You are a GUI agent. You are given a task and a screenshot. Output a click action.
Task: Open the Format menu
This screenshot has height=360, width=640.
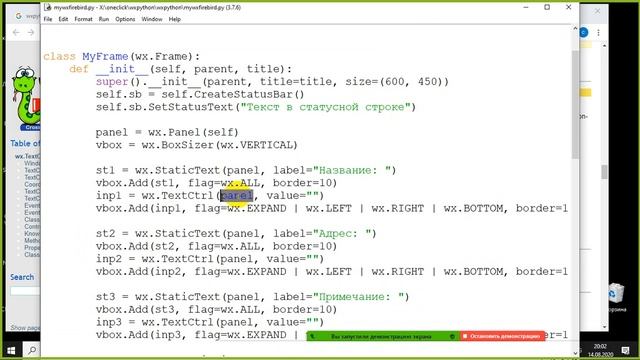pyautogui.click(x=83, y=19)
